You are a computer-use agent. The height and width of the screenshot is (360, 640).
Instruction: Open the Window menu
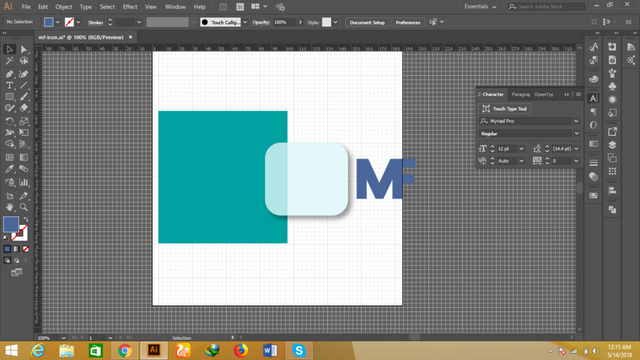pyautogui.click(x=175, y=7)
